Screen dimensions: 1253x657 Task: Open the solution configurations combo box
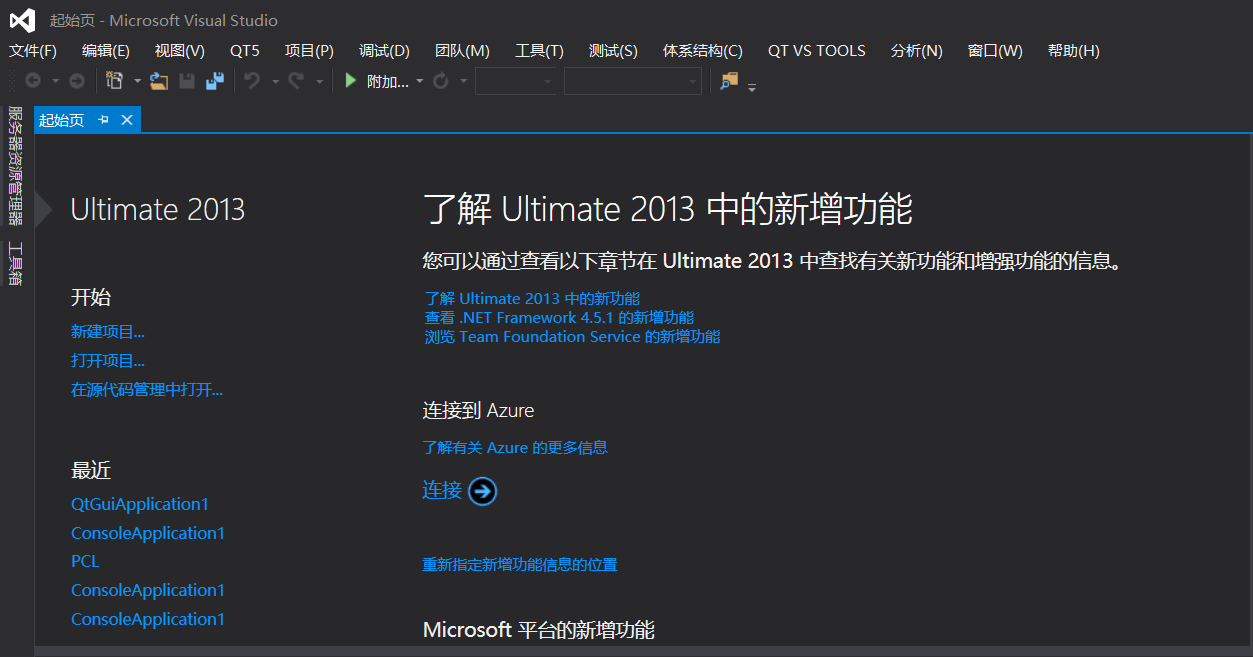[x=515, y=81]
